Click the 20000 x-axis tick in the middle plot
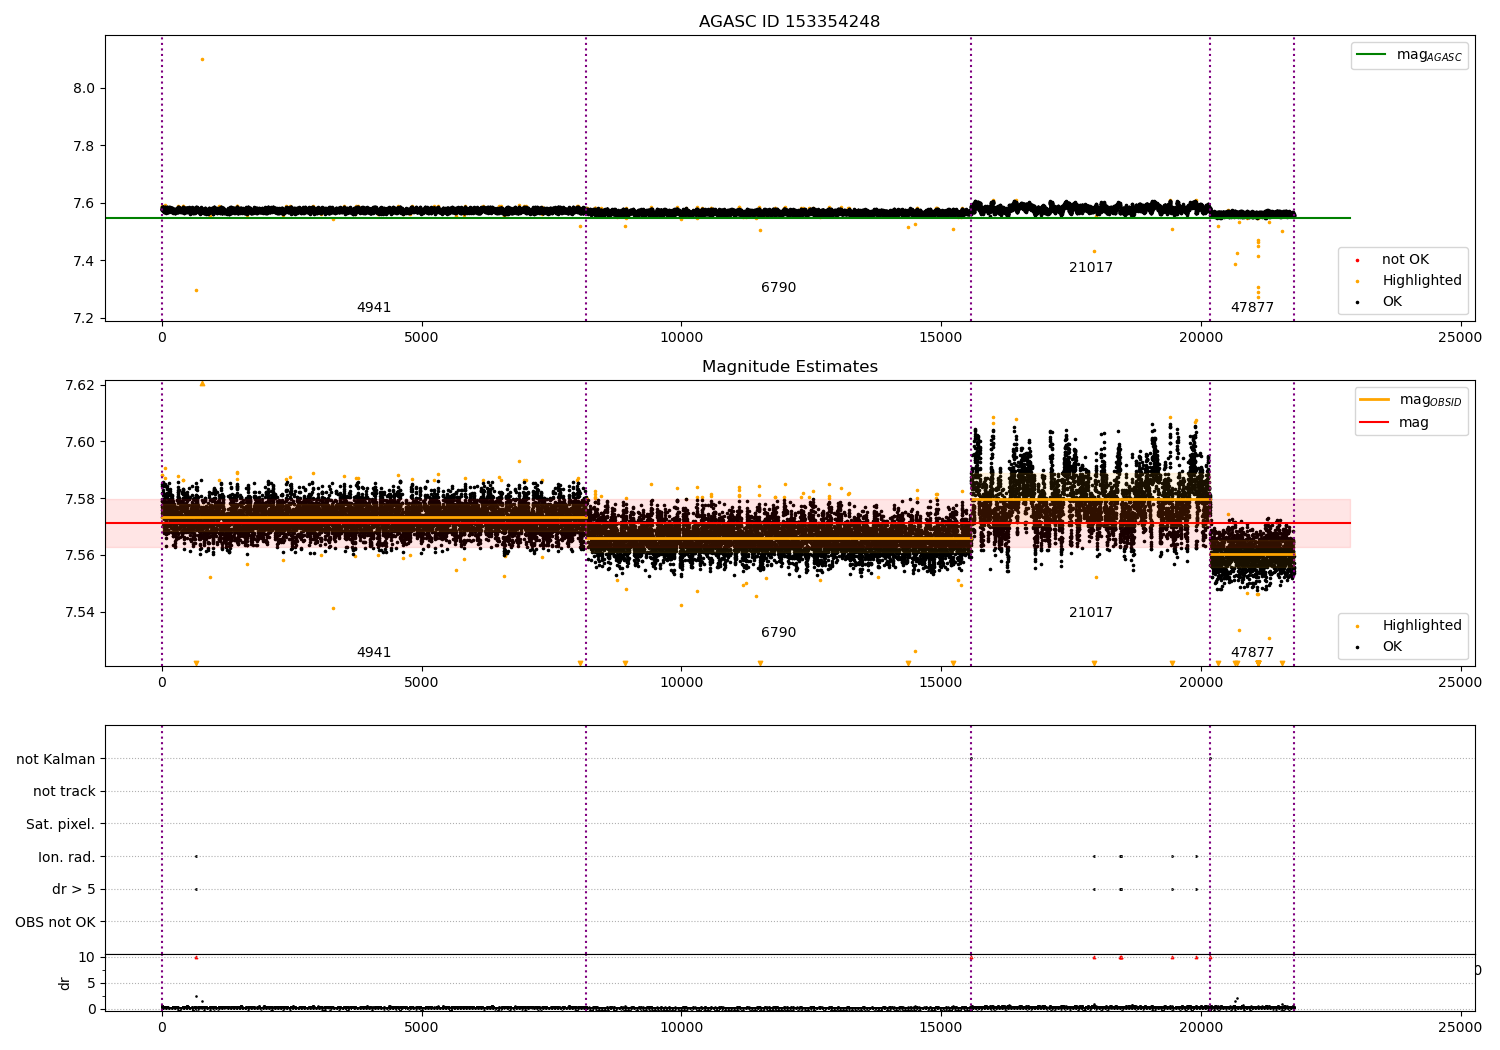Screen dimensions: 1500x1050 click(1201, 683)
